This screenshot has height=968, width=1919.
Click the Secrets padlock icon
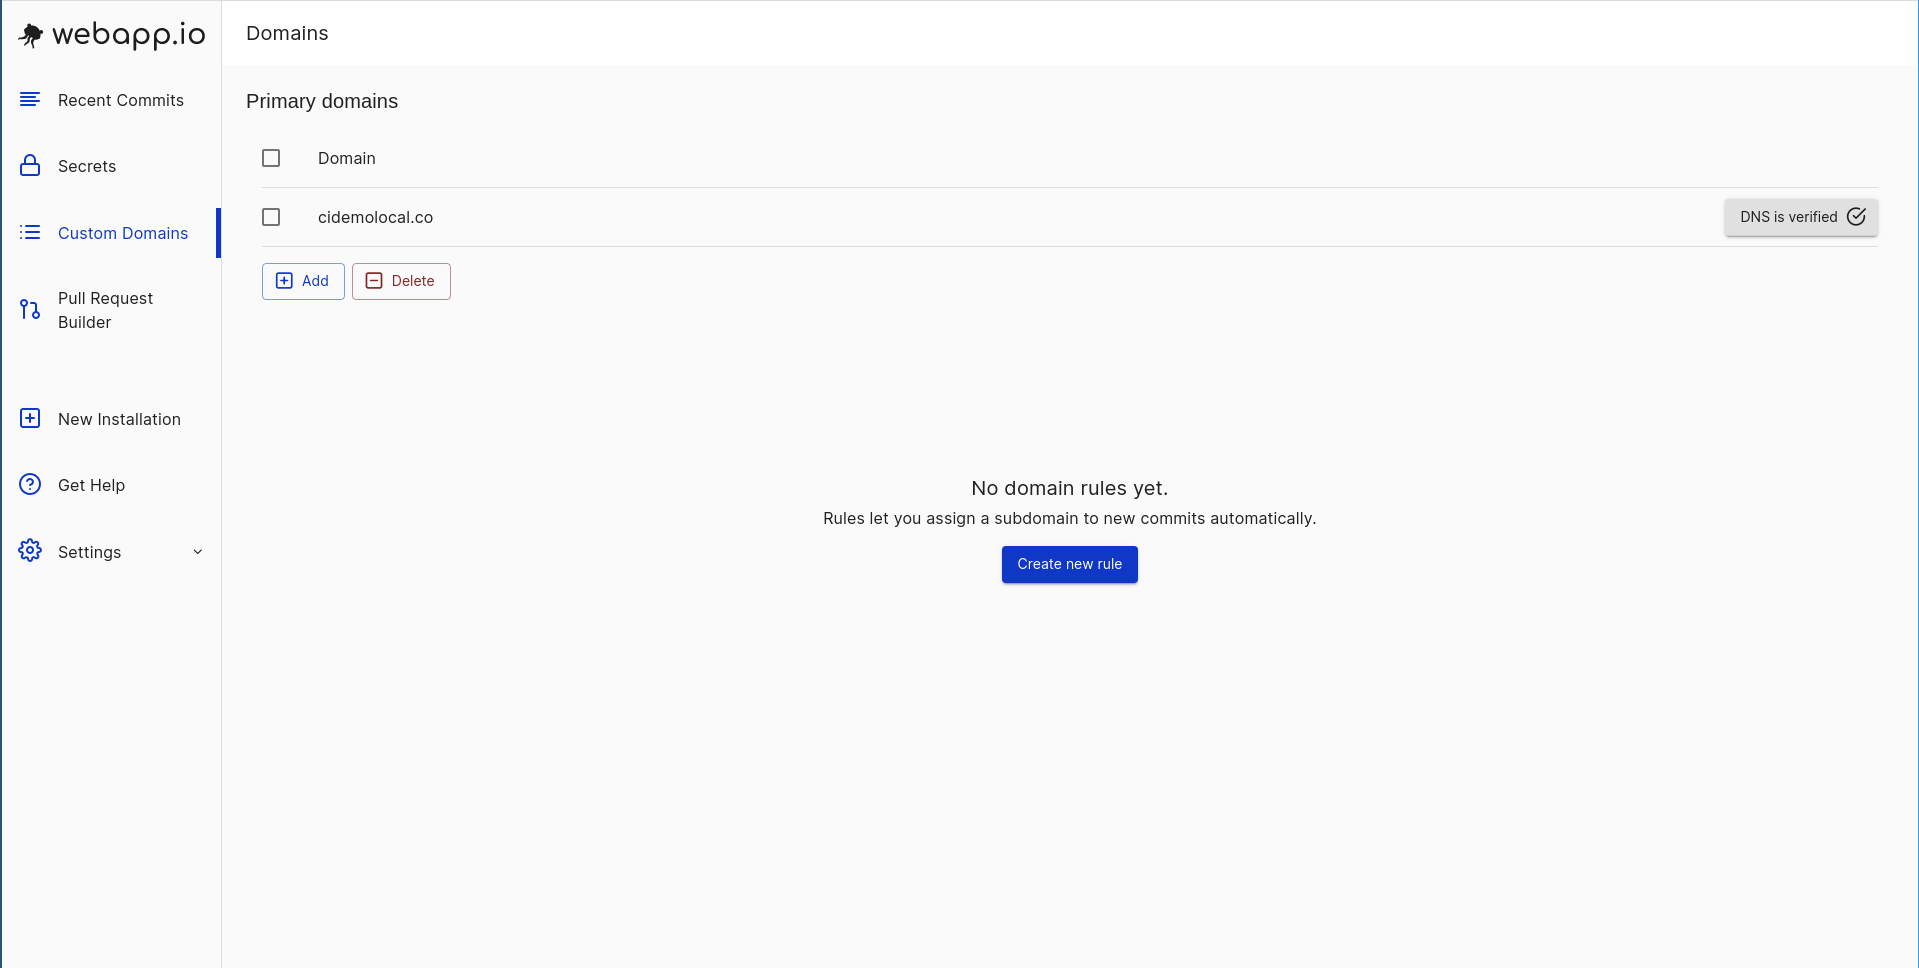[30, 165]
